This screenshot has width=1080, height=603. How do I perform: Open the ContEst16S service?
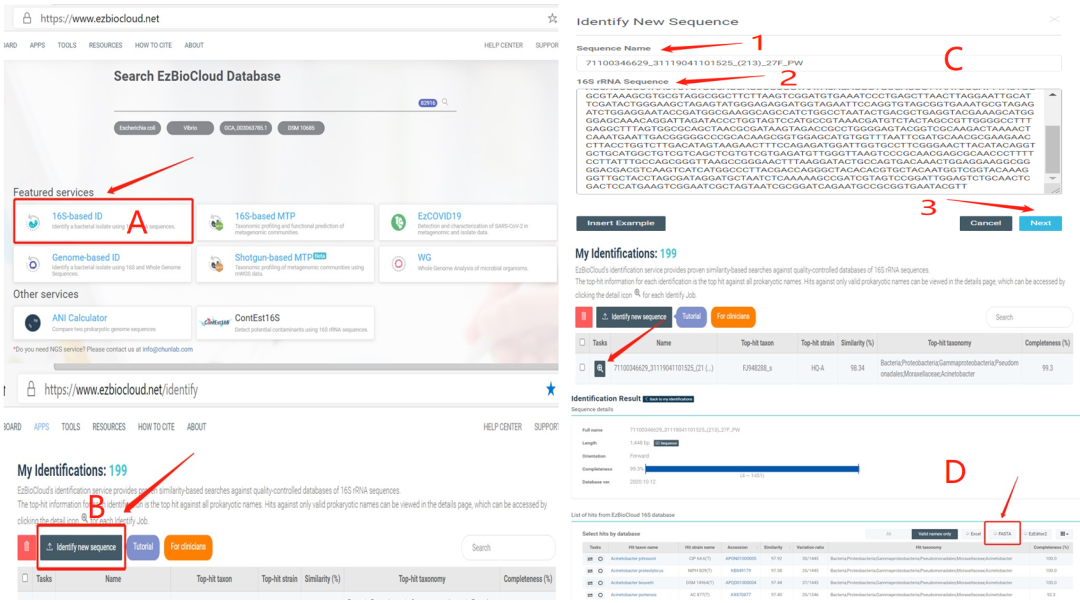pos(285,323)
